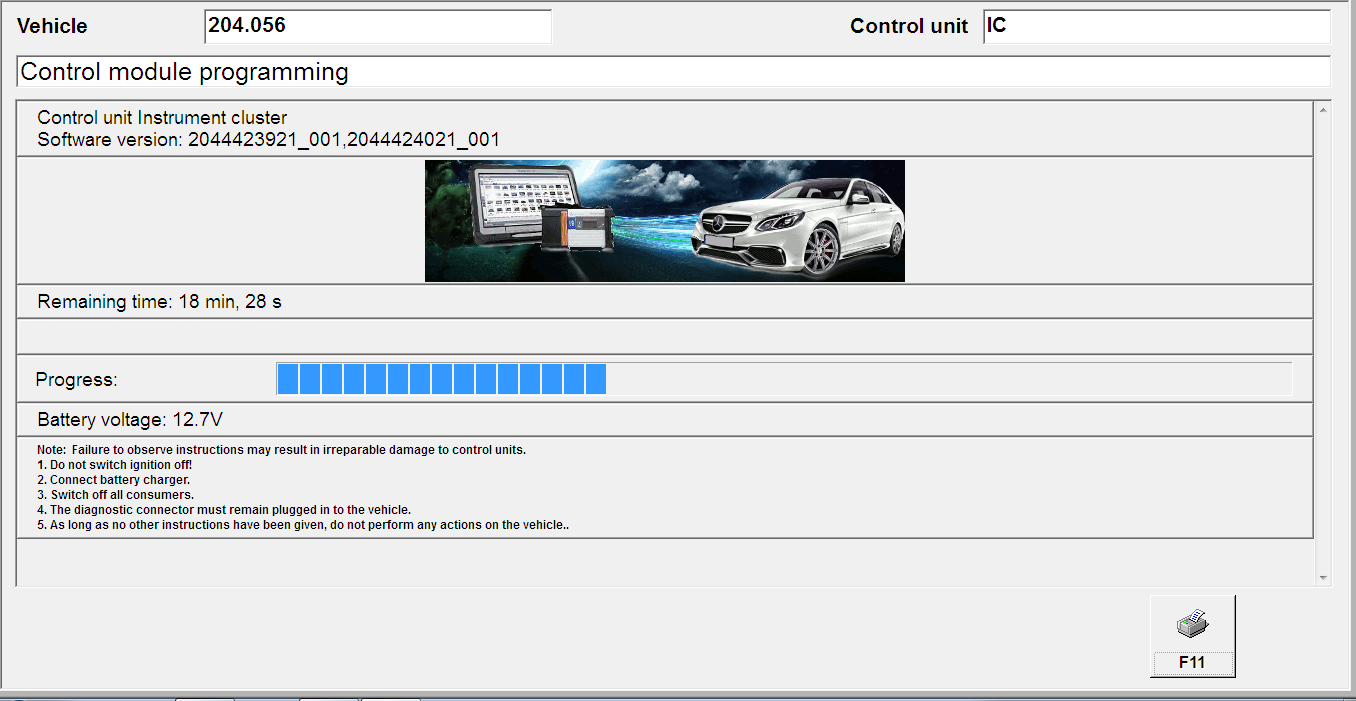Click the blue progress bar

point(441,379)
